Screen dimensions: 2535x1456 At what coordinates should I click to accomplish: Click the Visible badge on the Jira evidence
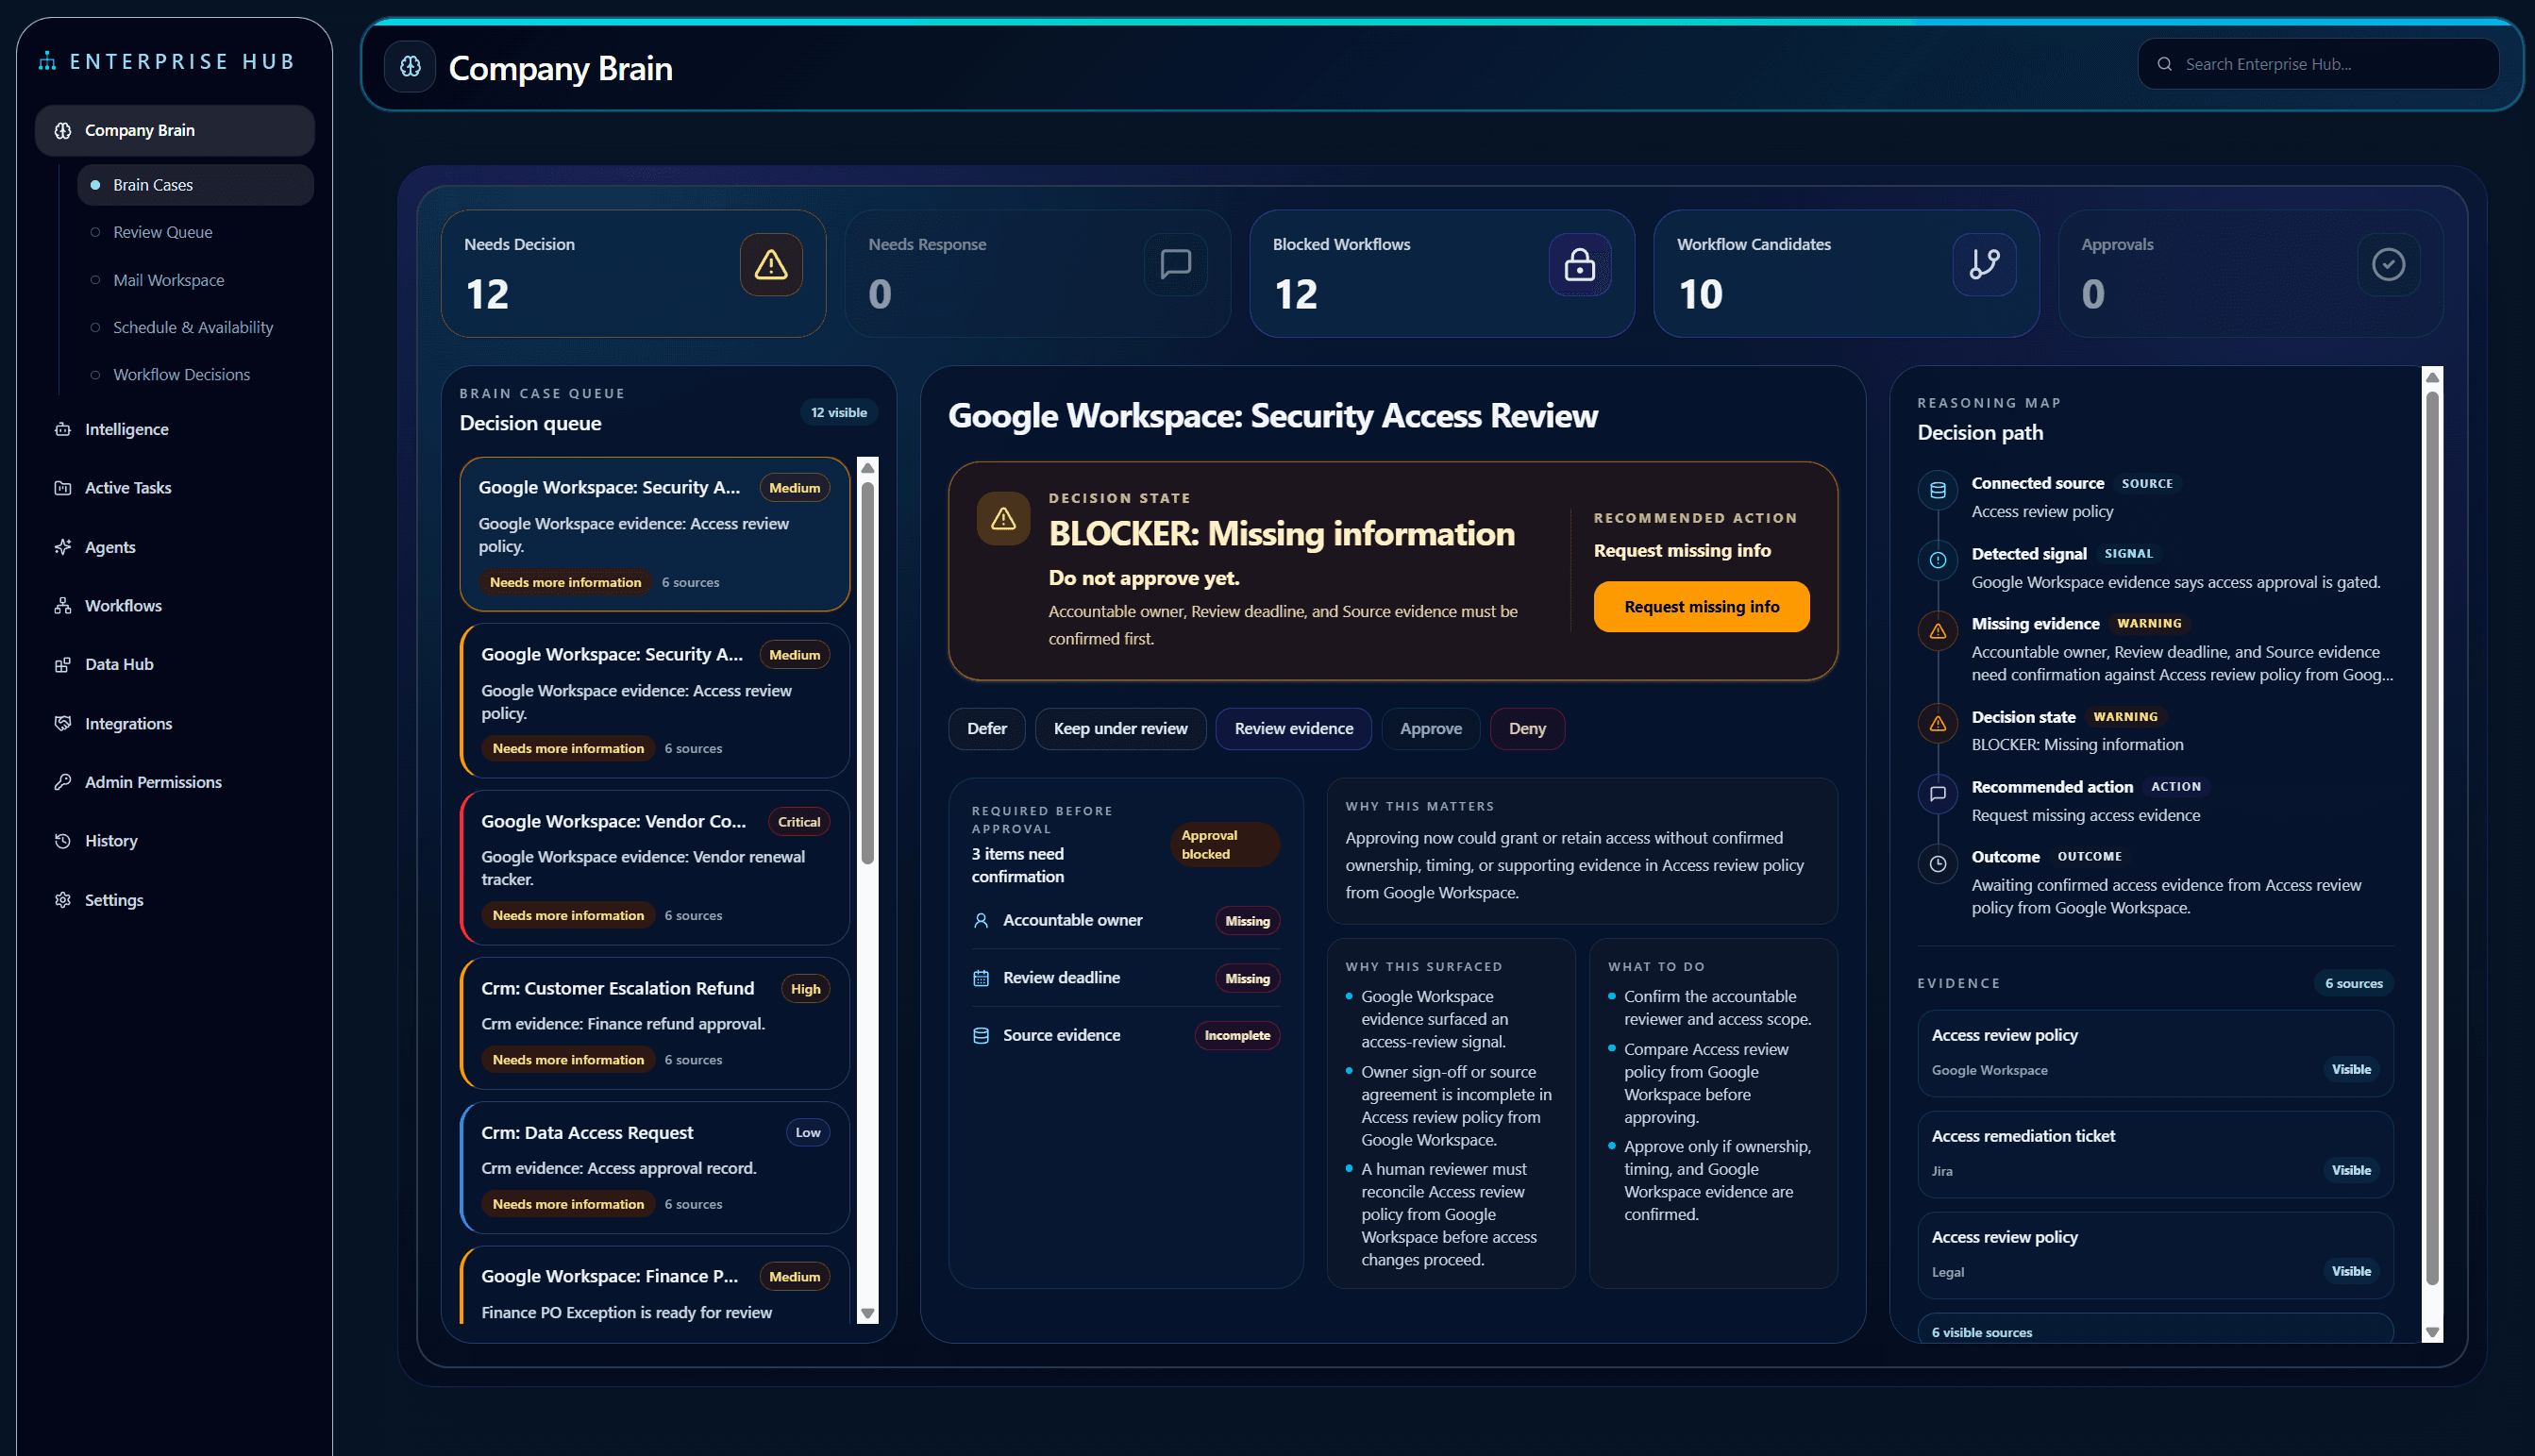[2351, 1171]
